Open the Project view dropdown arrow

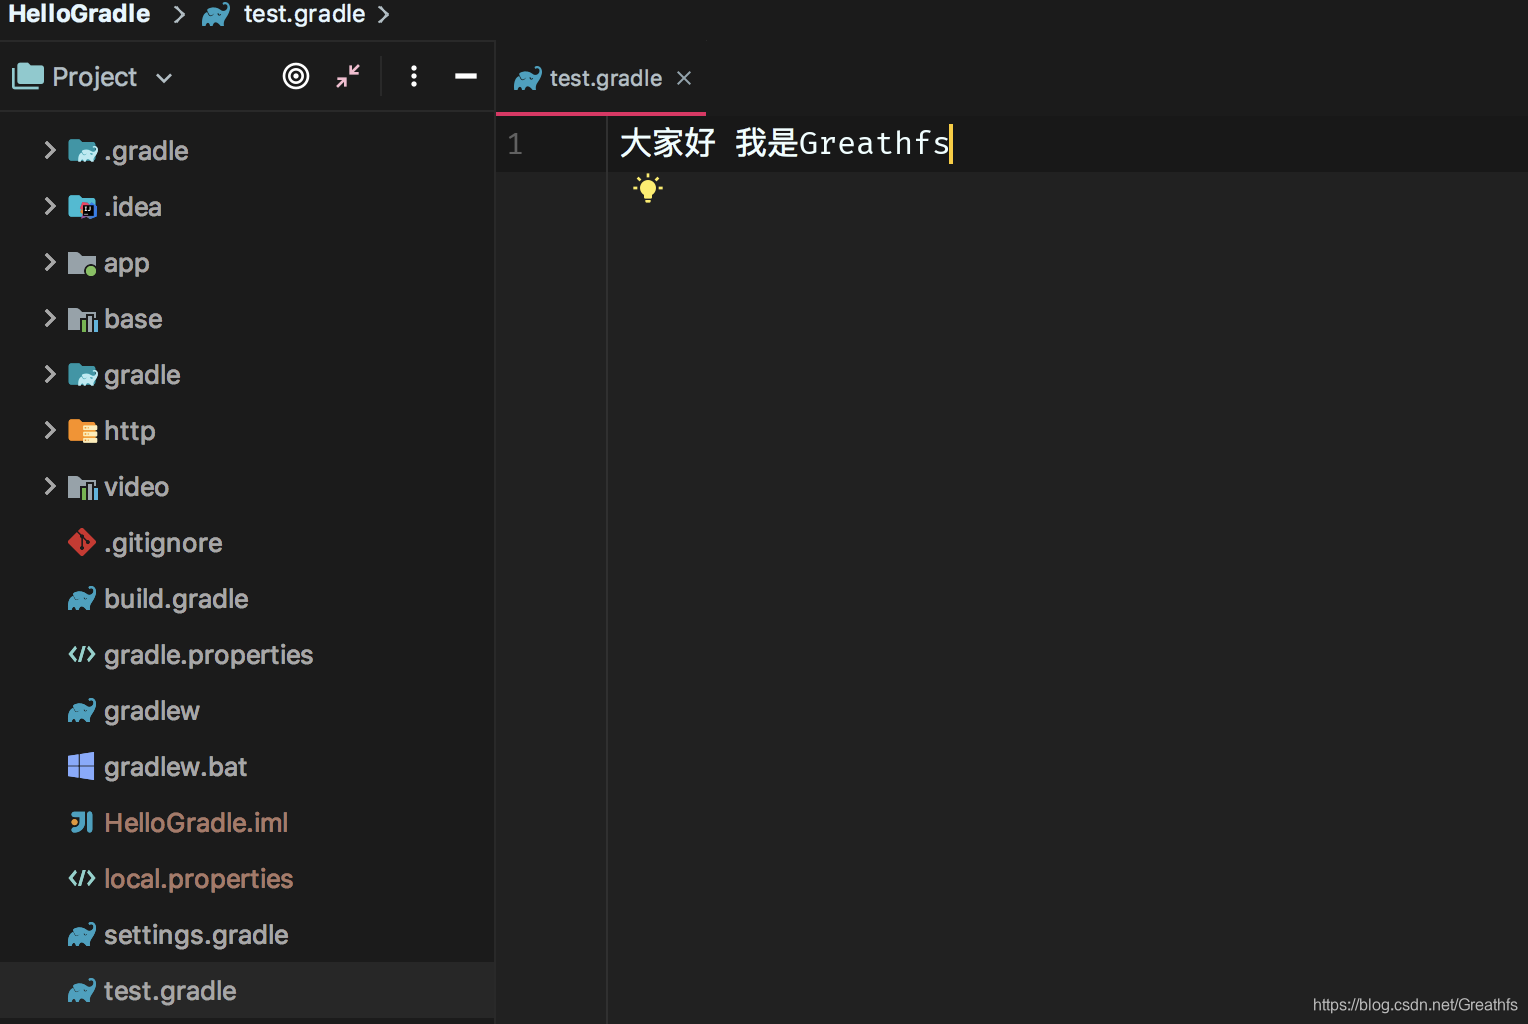coord(164,78)
